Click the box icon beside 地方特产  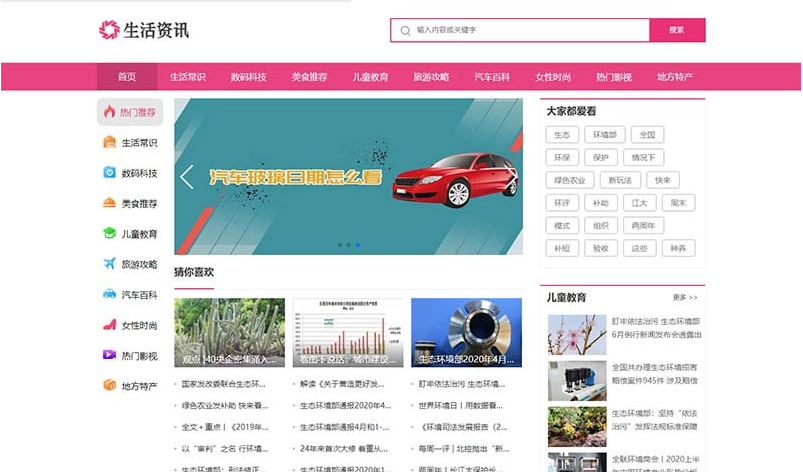click(109, 385)
